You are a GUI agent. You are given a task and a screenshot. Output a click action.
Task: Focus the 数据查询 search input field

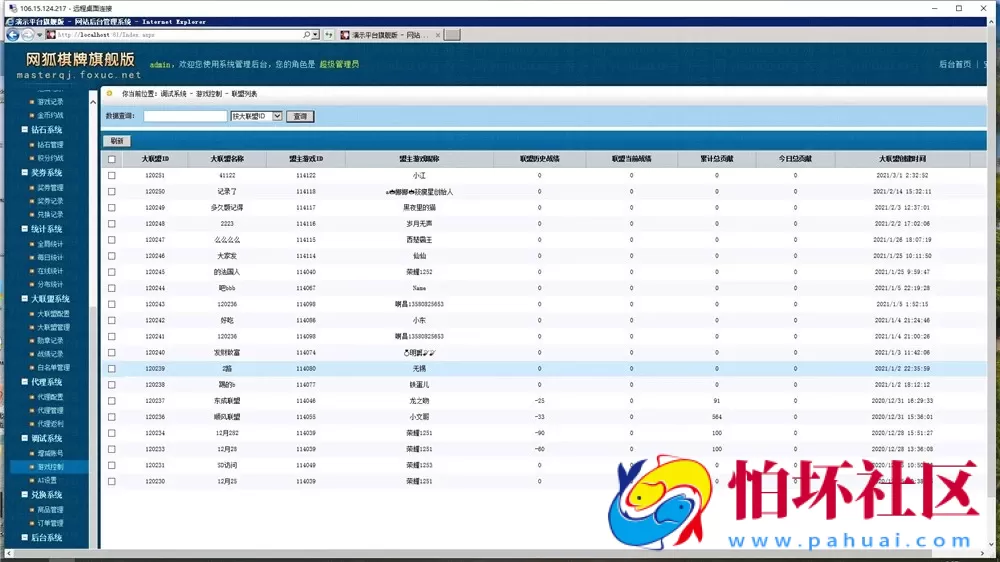click(x=185, y=116)
